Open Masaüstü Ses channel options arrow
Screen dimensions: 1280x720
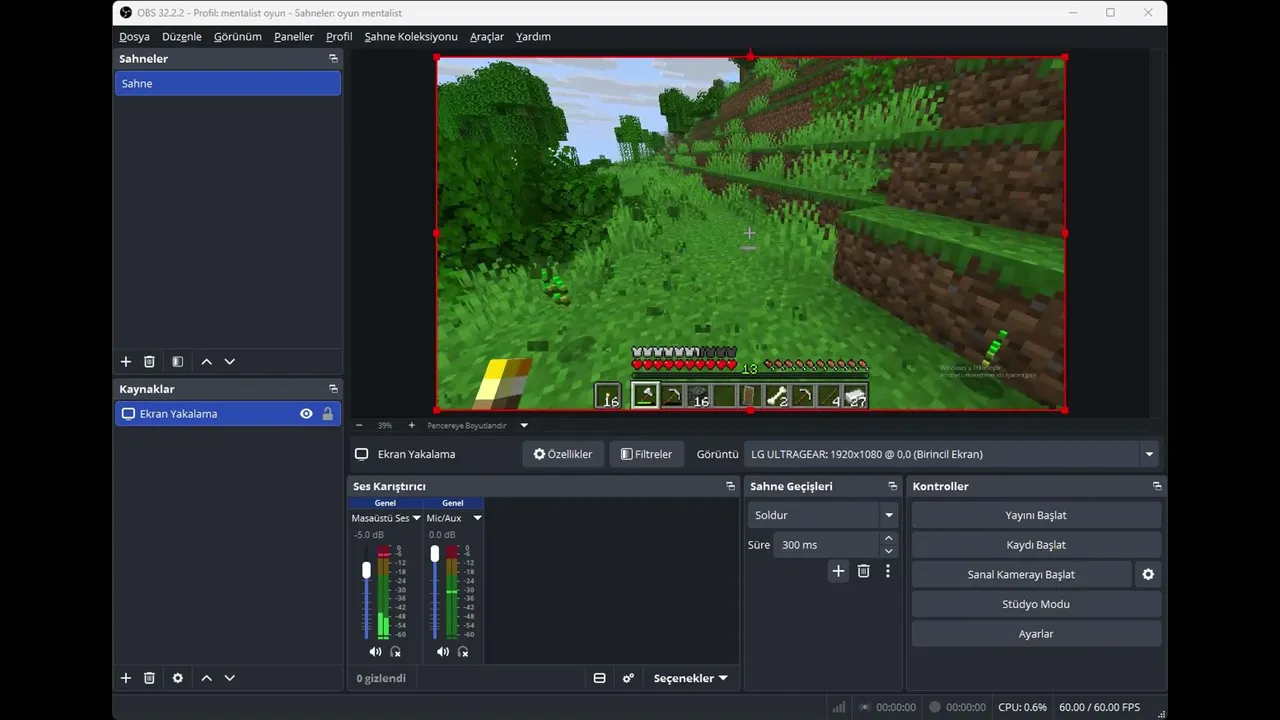pos(417,518)
